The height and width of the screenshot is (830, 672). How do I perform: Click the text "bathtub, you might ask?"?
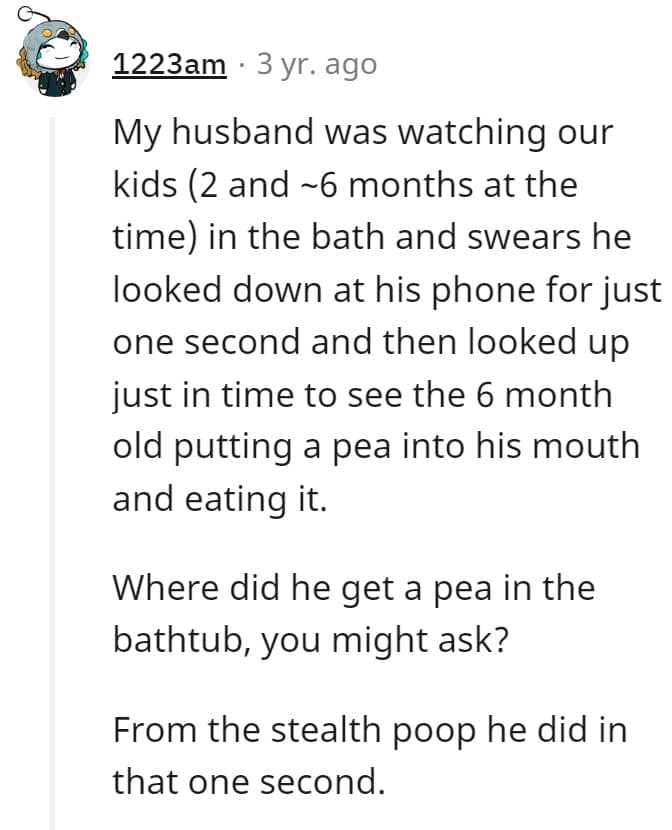point(311,638)
